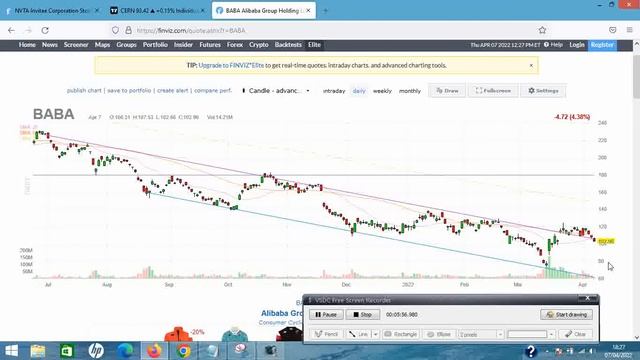The image size is (640, 360).
Task: Launch the HP app from taskbar
Action: point(96,351)
